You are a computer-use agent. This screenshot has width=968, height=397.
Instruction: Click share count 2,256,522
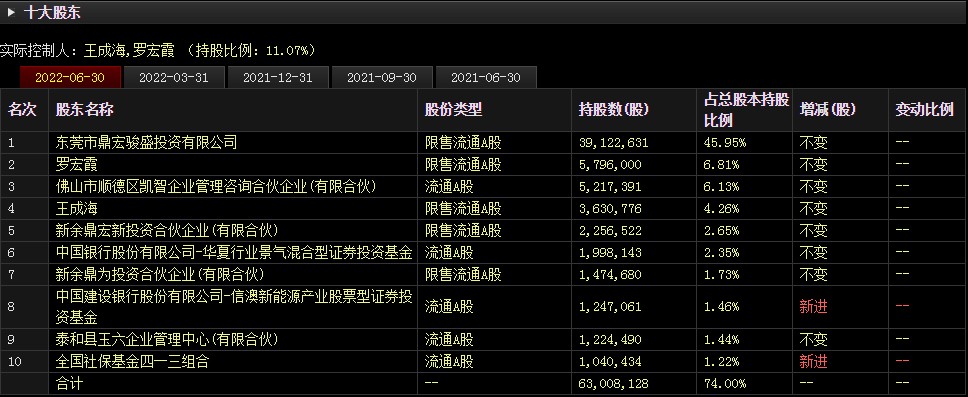(610, 230)
